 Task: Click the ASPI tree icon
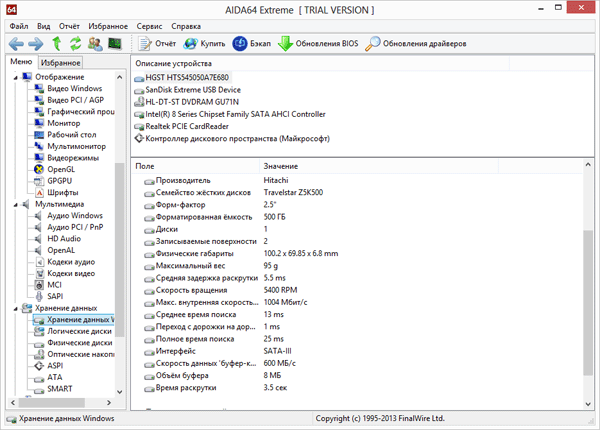(x=39, y=366)
